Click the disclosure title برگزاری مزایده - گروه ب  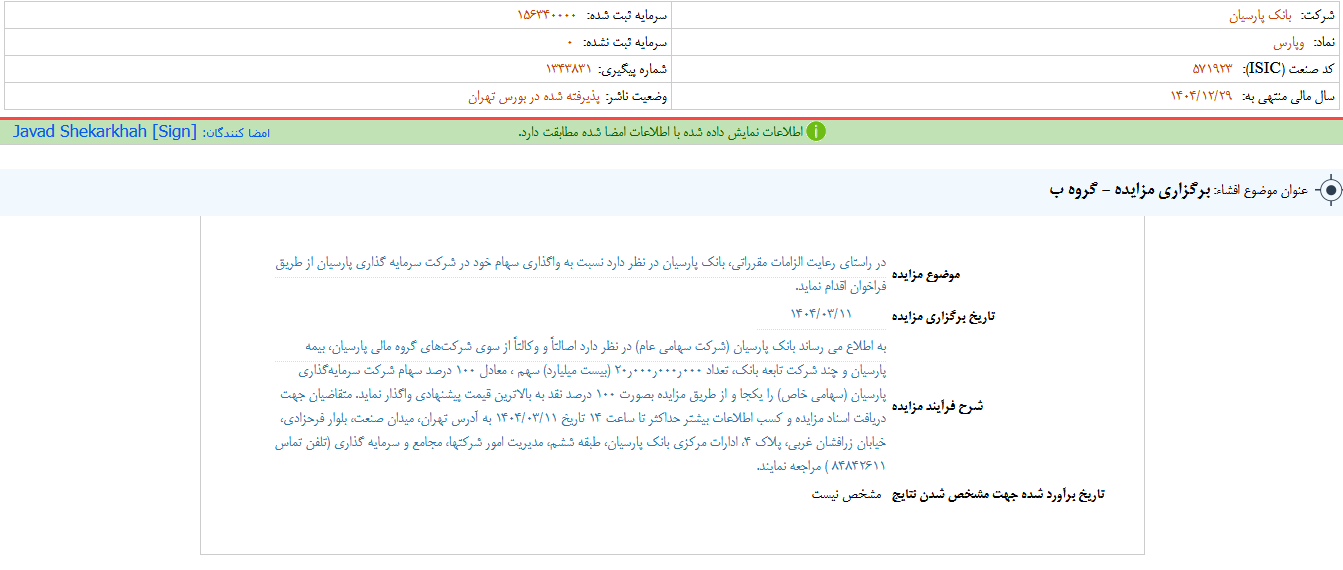point(1130,190)
